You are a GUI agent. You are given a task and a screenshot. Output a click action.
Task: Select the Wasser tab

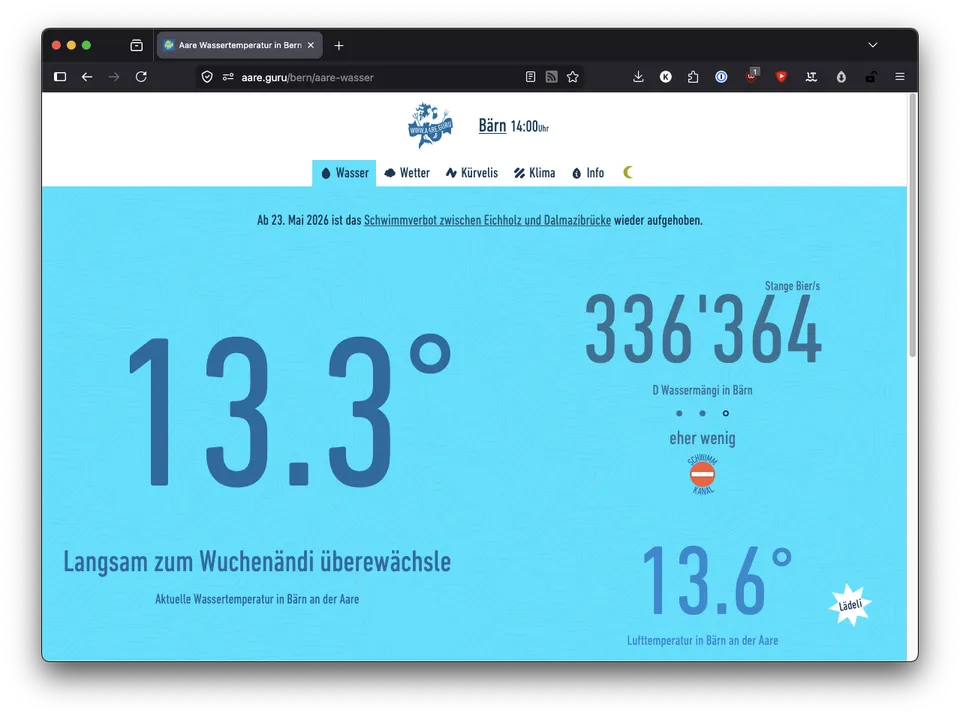click(x=344, y=173)
